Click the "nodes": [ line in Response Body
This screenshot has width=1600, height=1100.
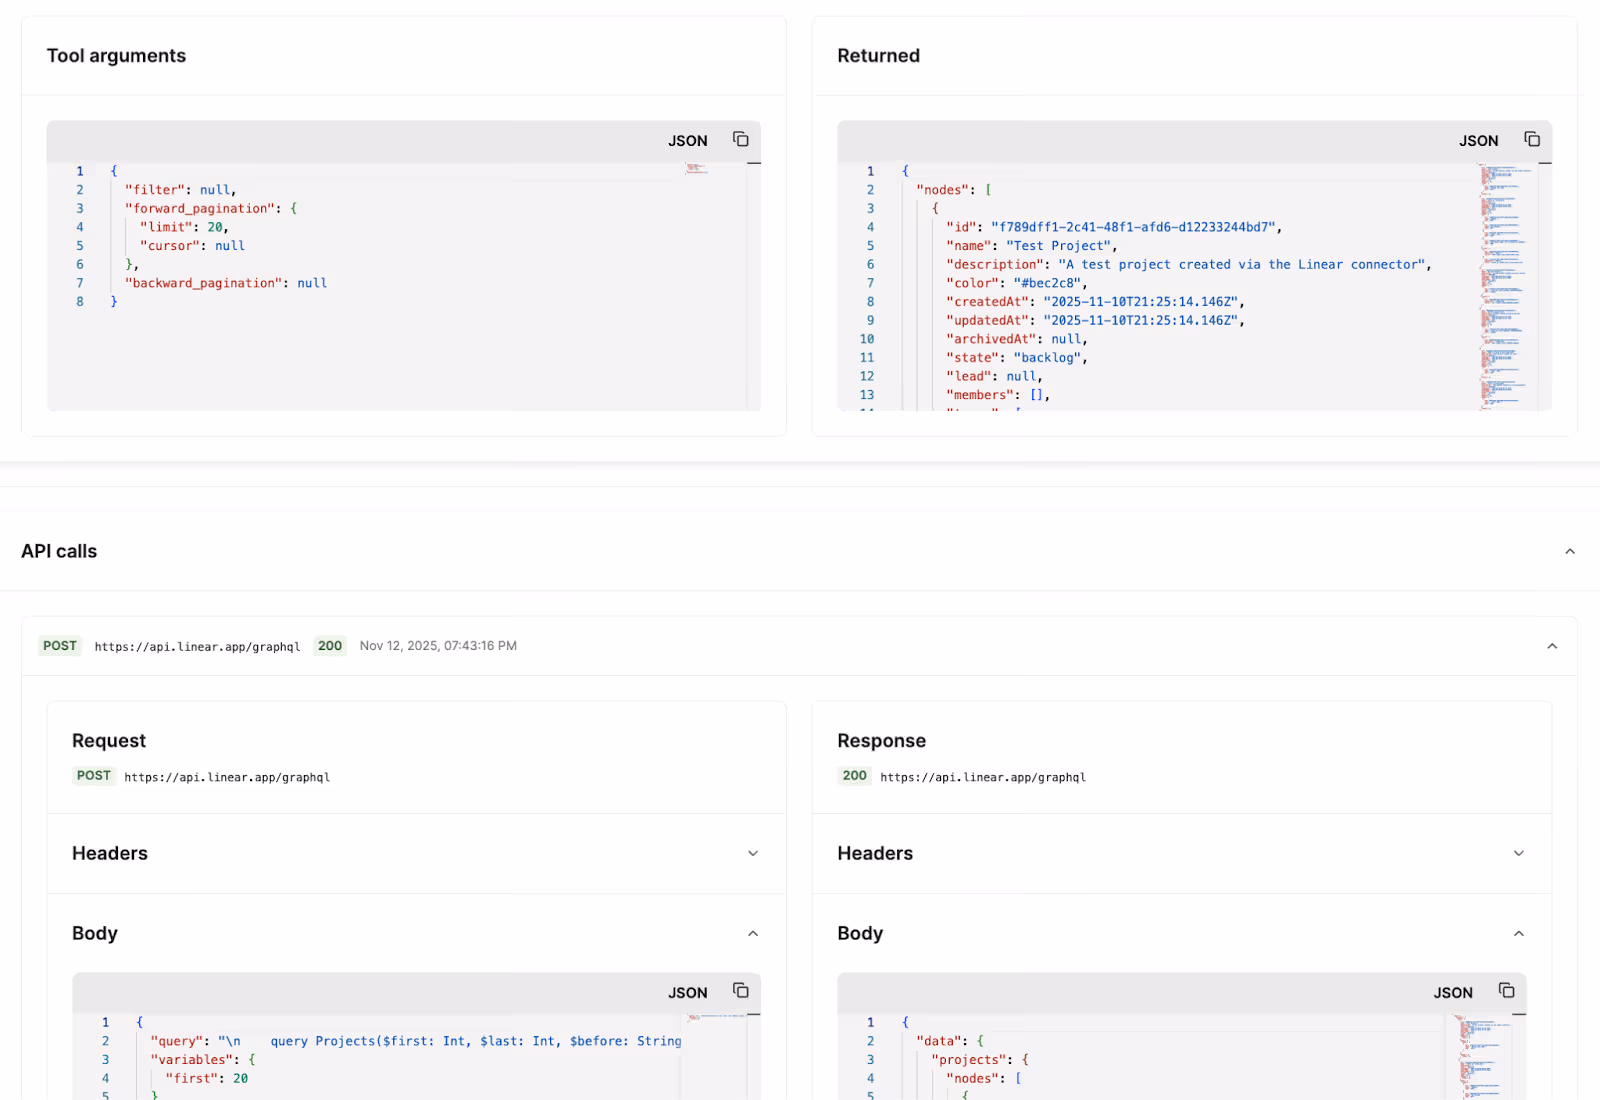click(984, 1079)
